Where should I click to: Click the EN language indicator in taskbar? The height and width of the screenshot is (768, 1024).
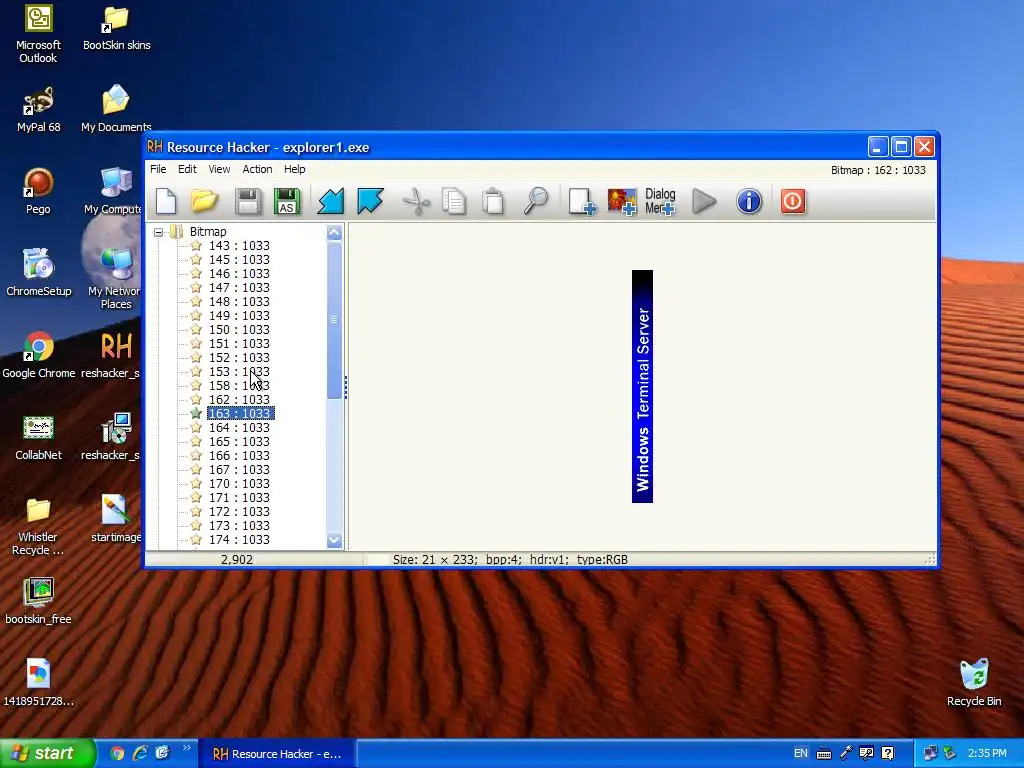click(801, 754)
